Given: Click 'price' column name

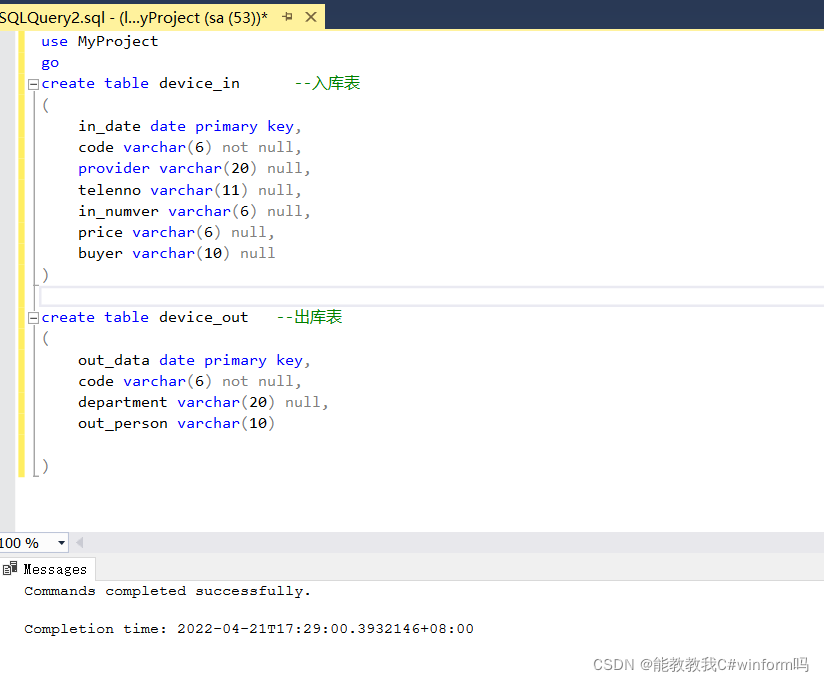Looking at the screenshot, I should (100, 232).
